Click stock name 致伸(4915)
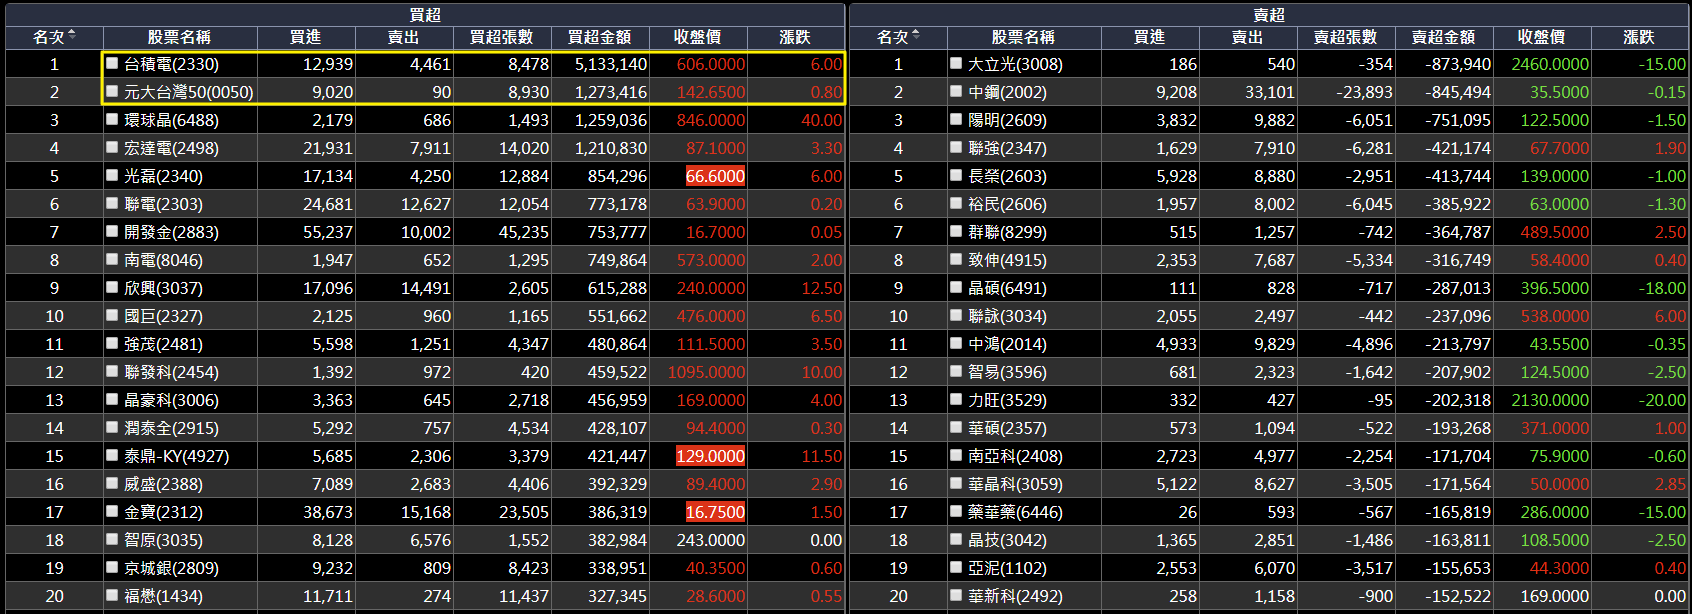 tap(1007, 260)
